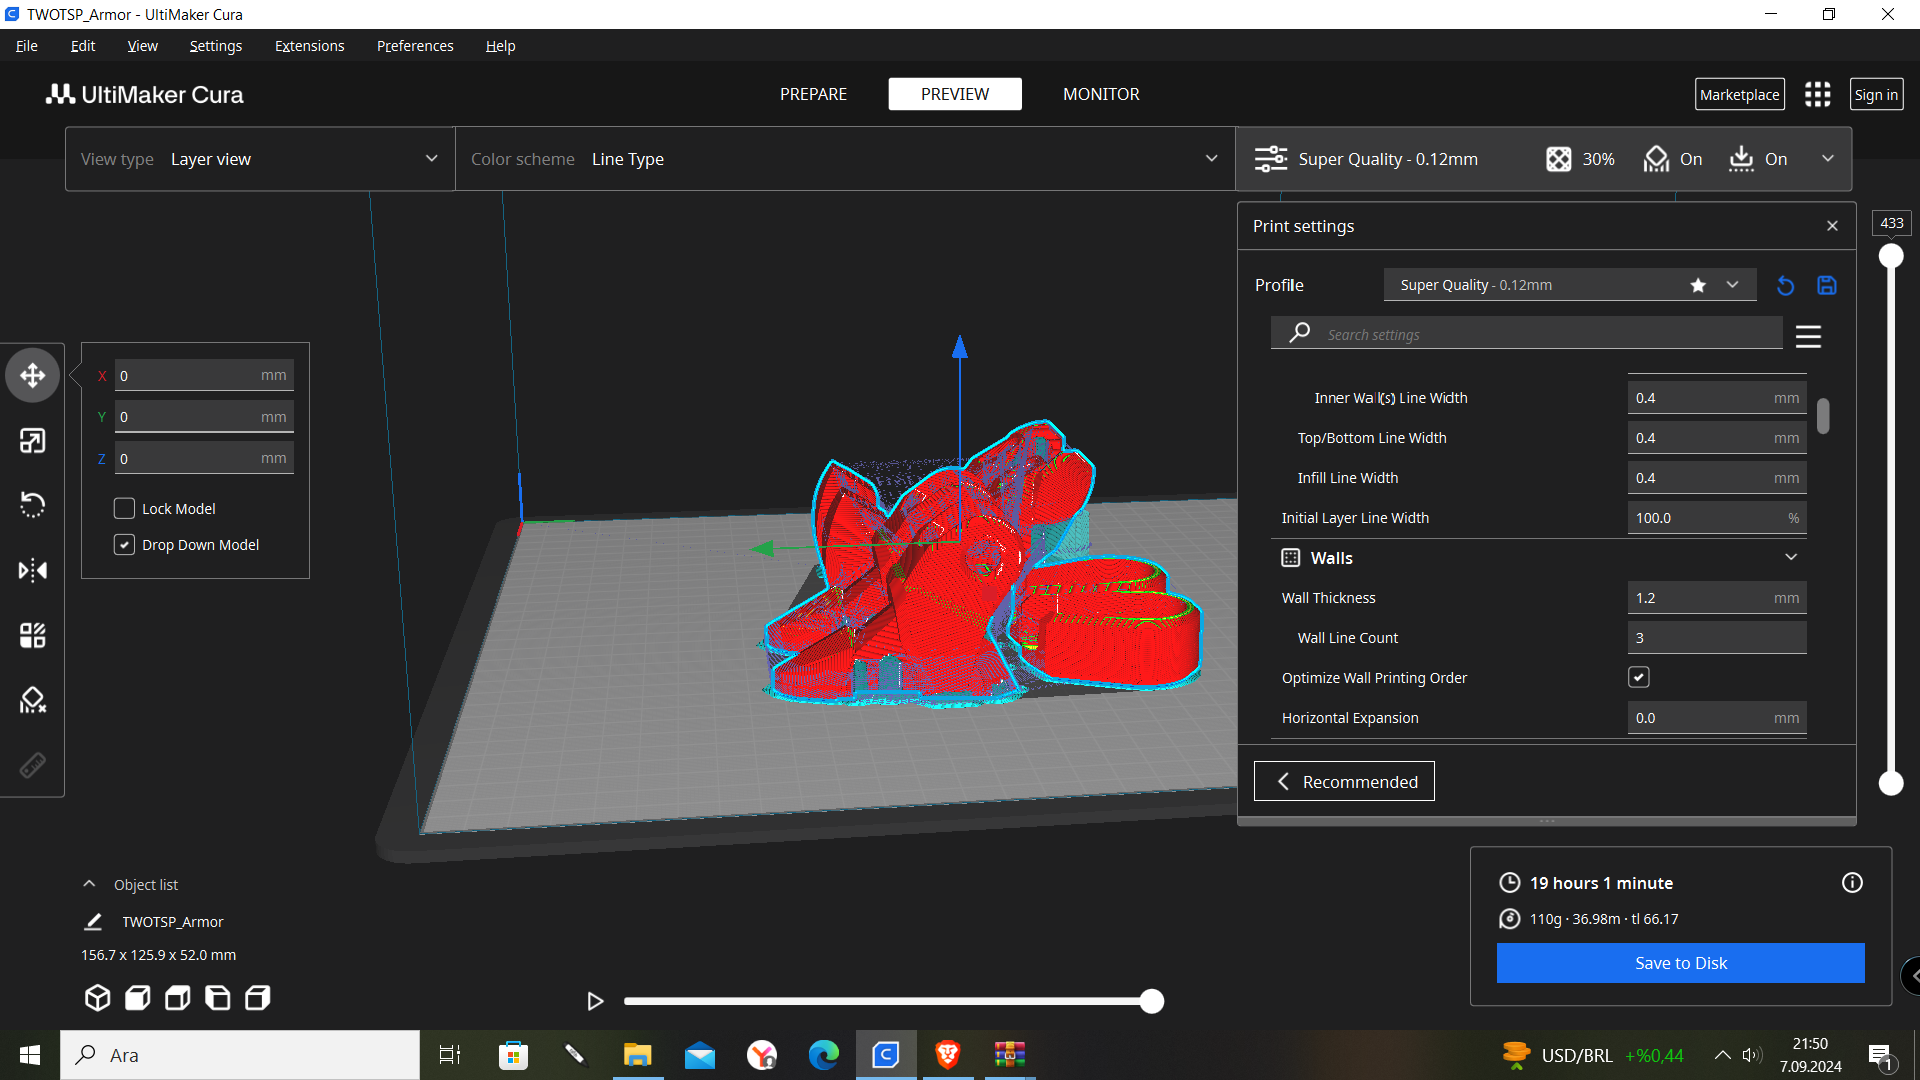
Task: Click the support On icon
Action: [1656, 159]
